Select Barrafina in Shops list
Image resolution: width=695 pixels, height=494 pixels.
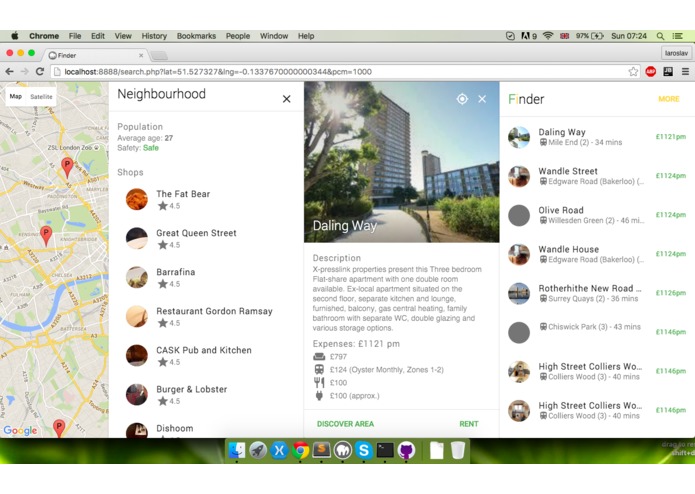tap(206, 277)
